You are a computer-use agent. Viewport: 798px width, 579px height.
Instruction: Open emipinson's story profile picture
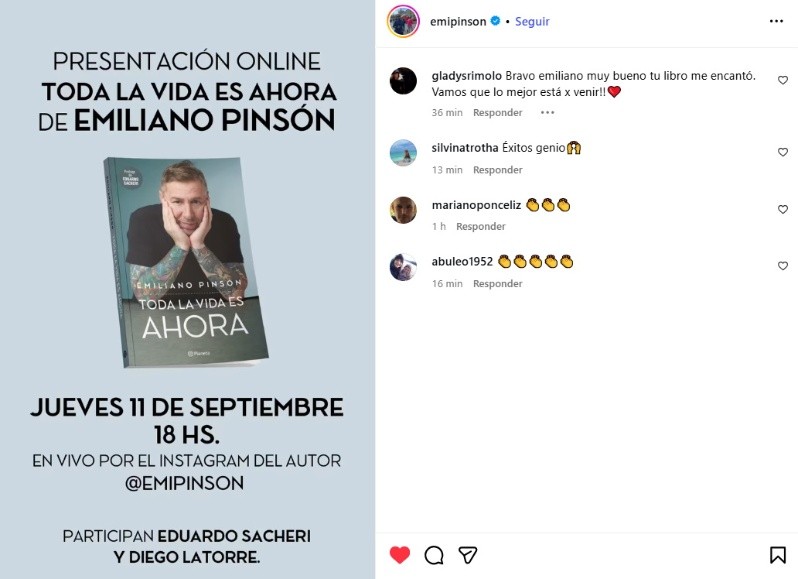click(403, 21)
